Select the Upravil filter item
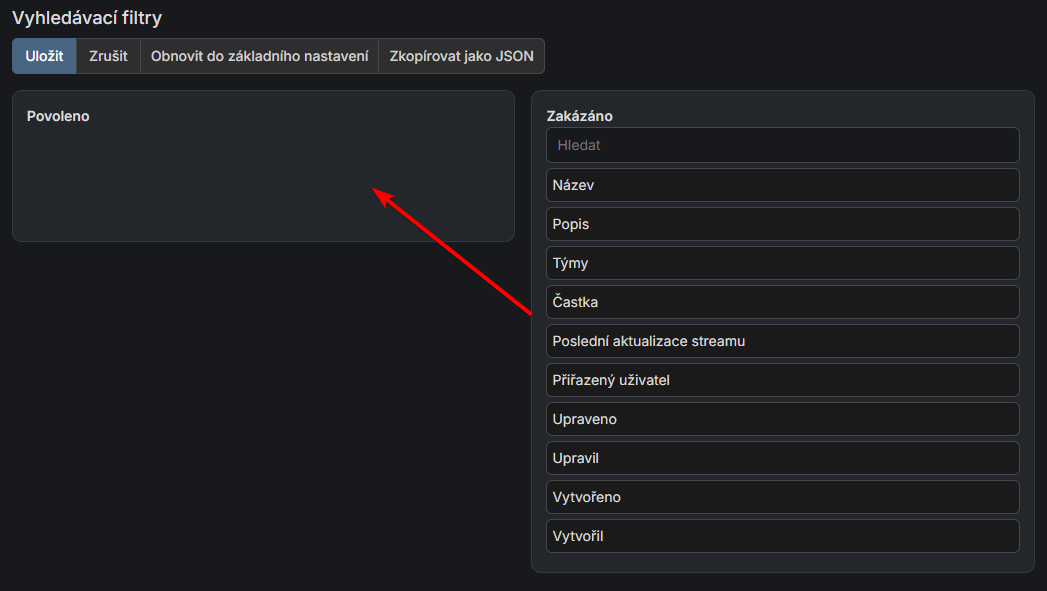 click(782, 457)
